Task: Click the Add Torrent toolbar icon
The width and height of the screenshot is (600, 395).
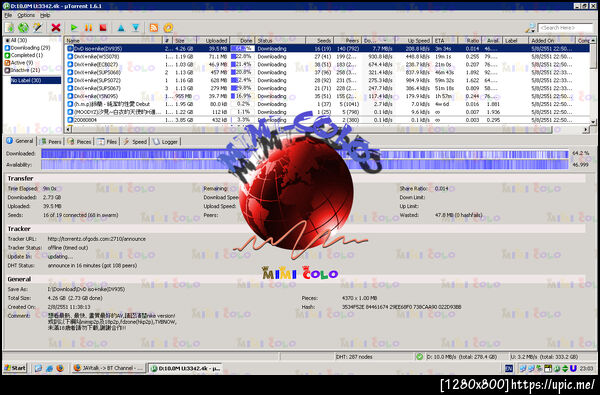Action: pyautogui.click(x=10, y=28)
